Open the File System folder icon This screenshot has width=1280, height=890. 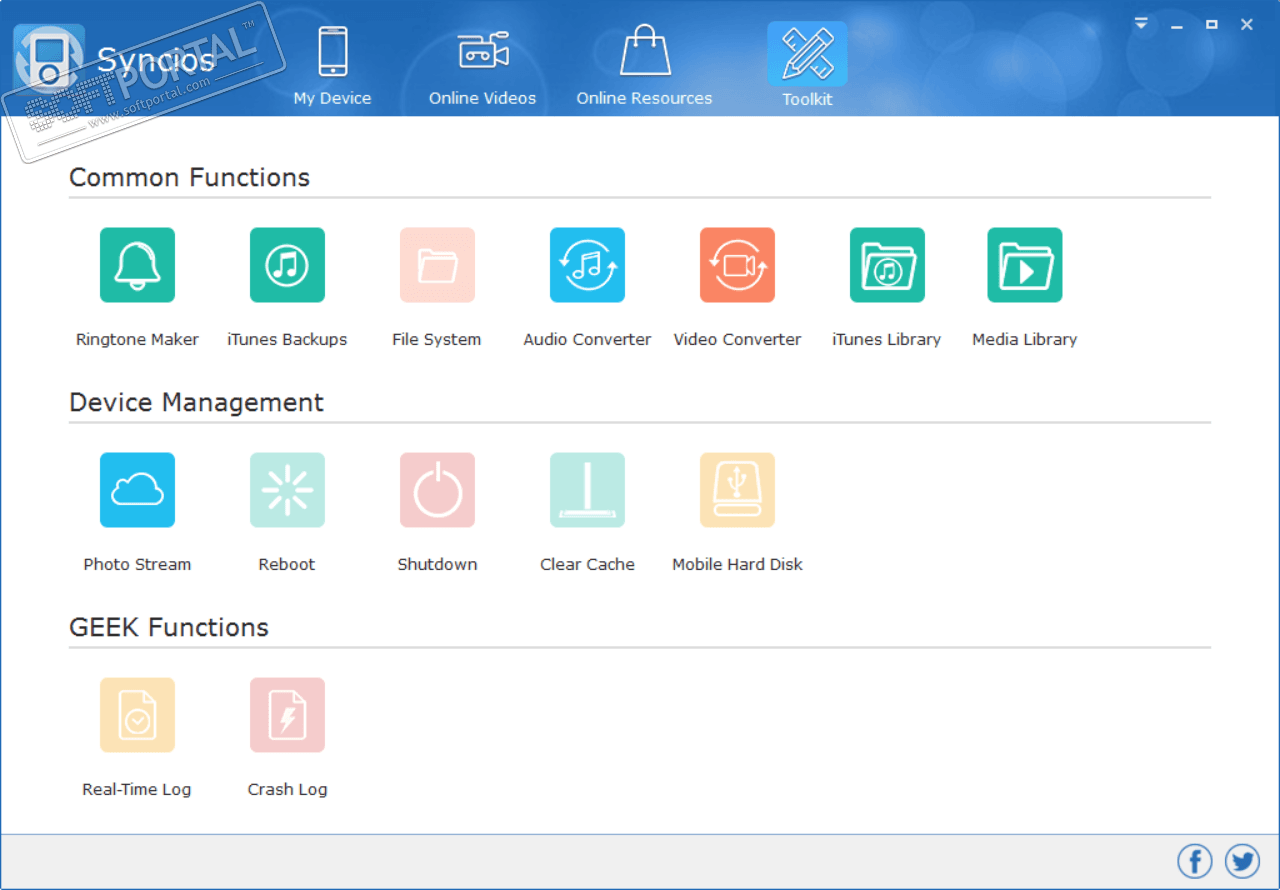(x=437, y=265)
